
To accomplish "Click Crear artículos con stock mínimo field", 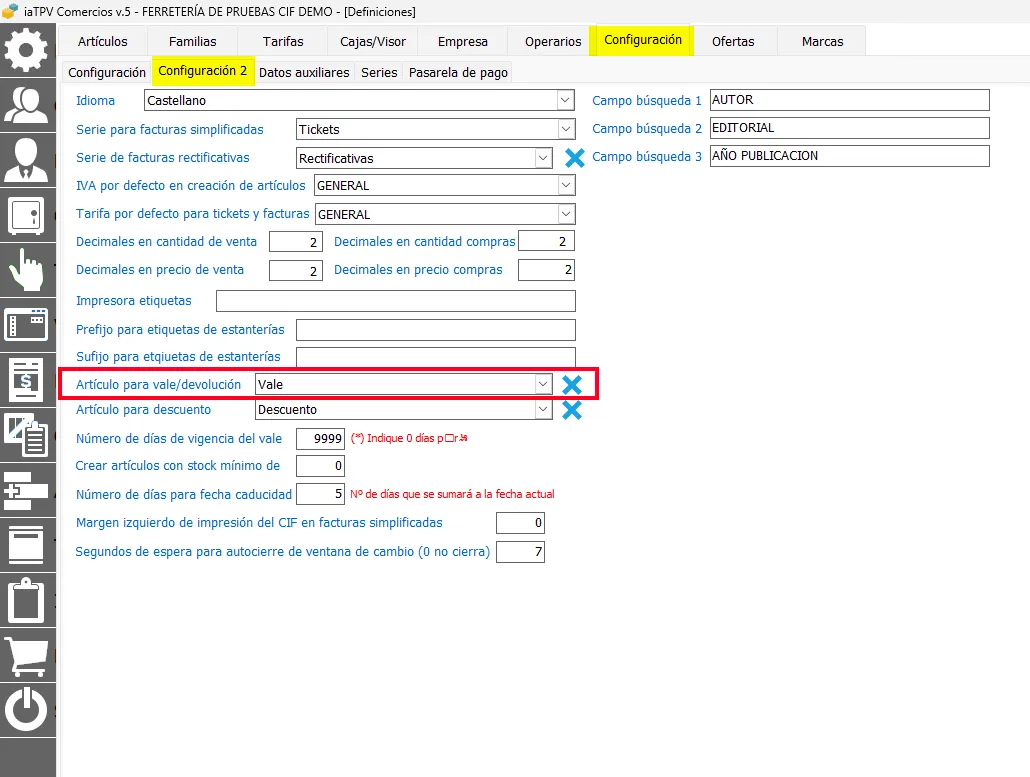I will [x=321, y=466].
